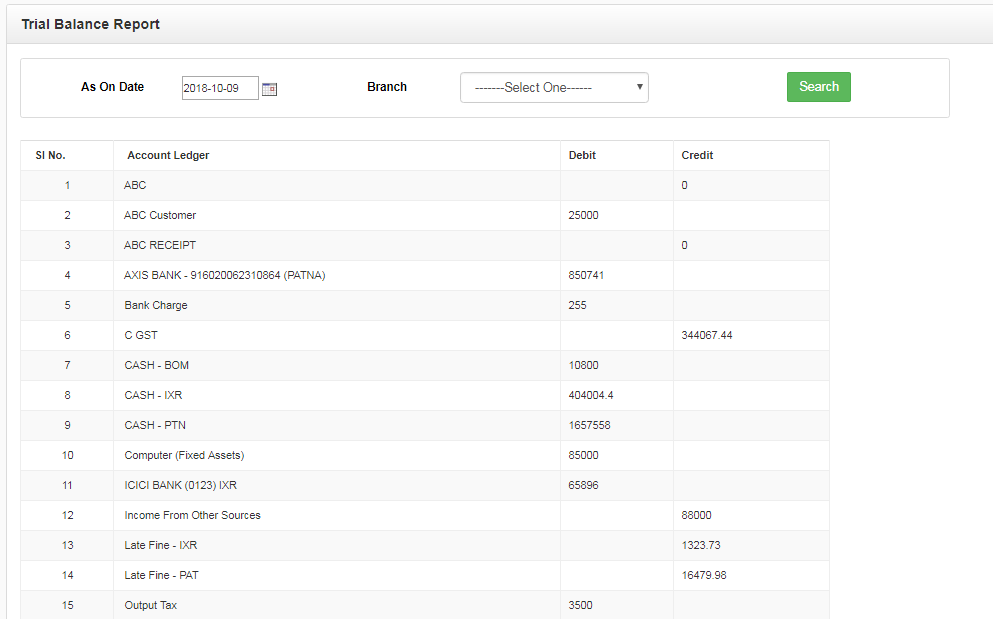Select the Output Tax ledger row
This screenshot has width=993, height=619.
[x=425, y=605]
